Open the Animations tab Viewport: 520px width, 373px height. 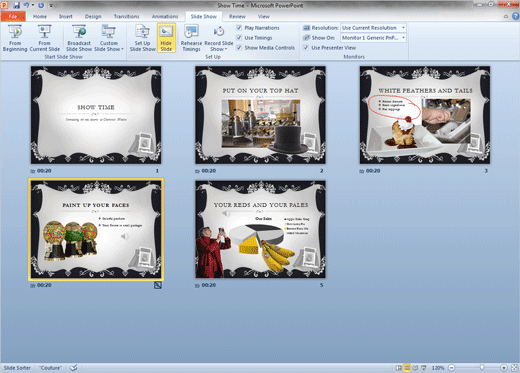pos(165,16)
